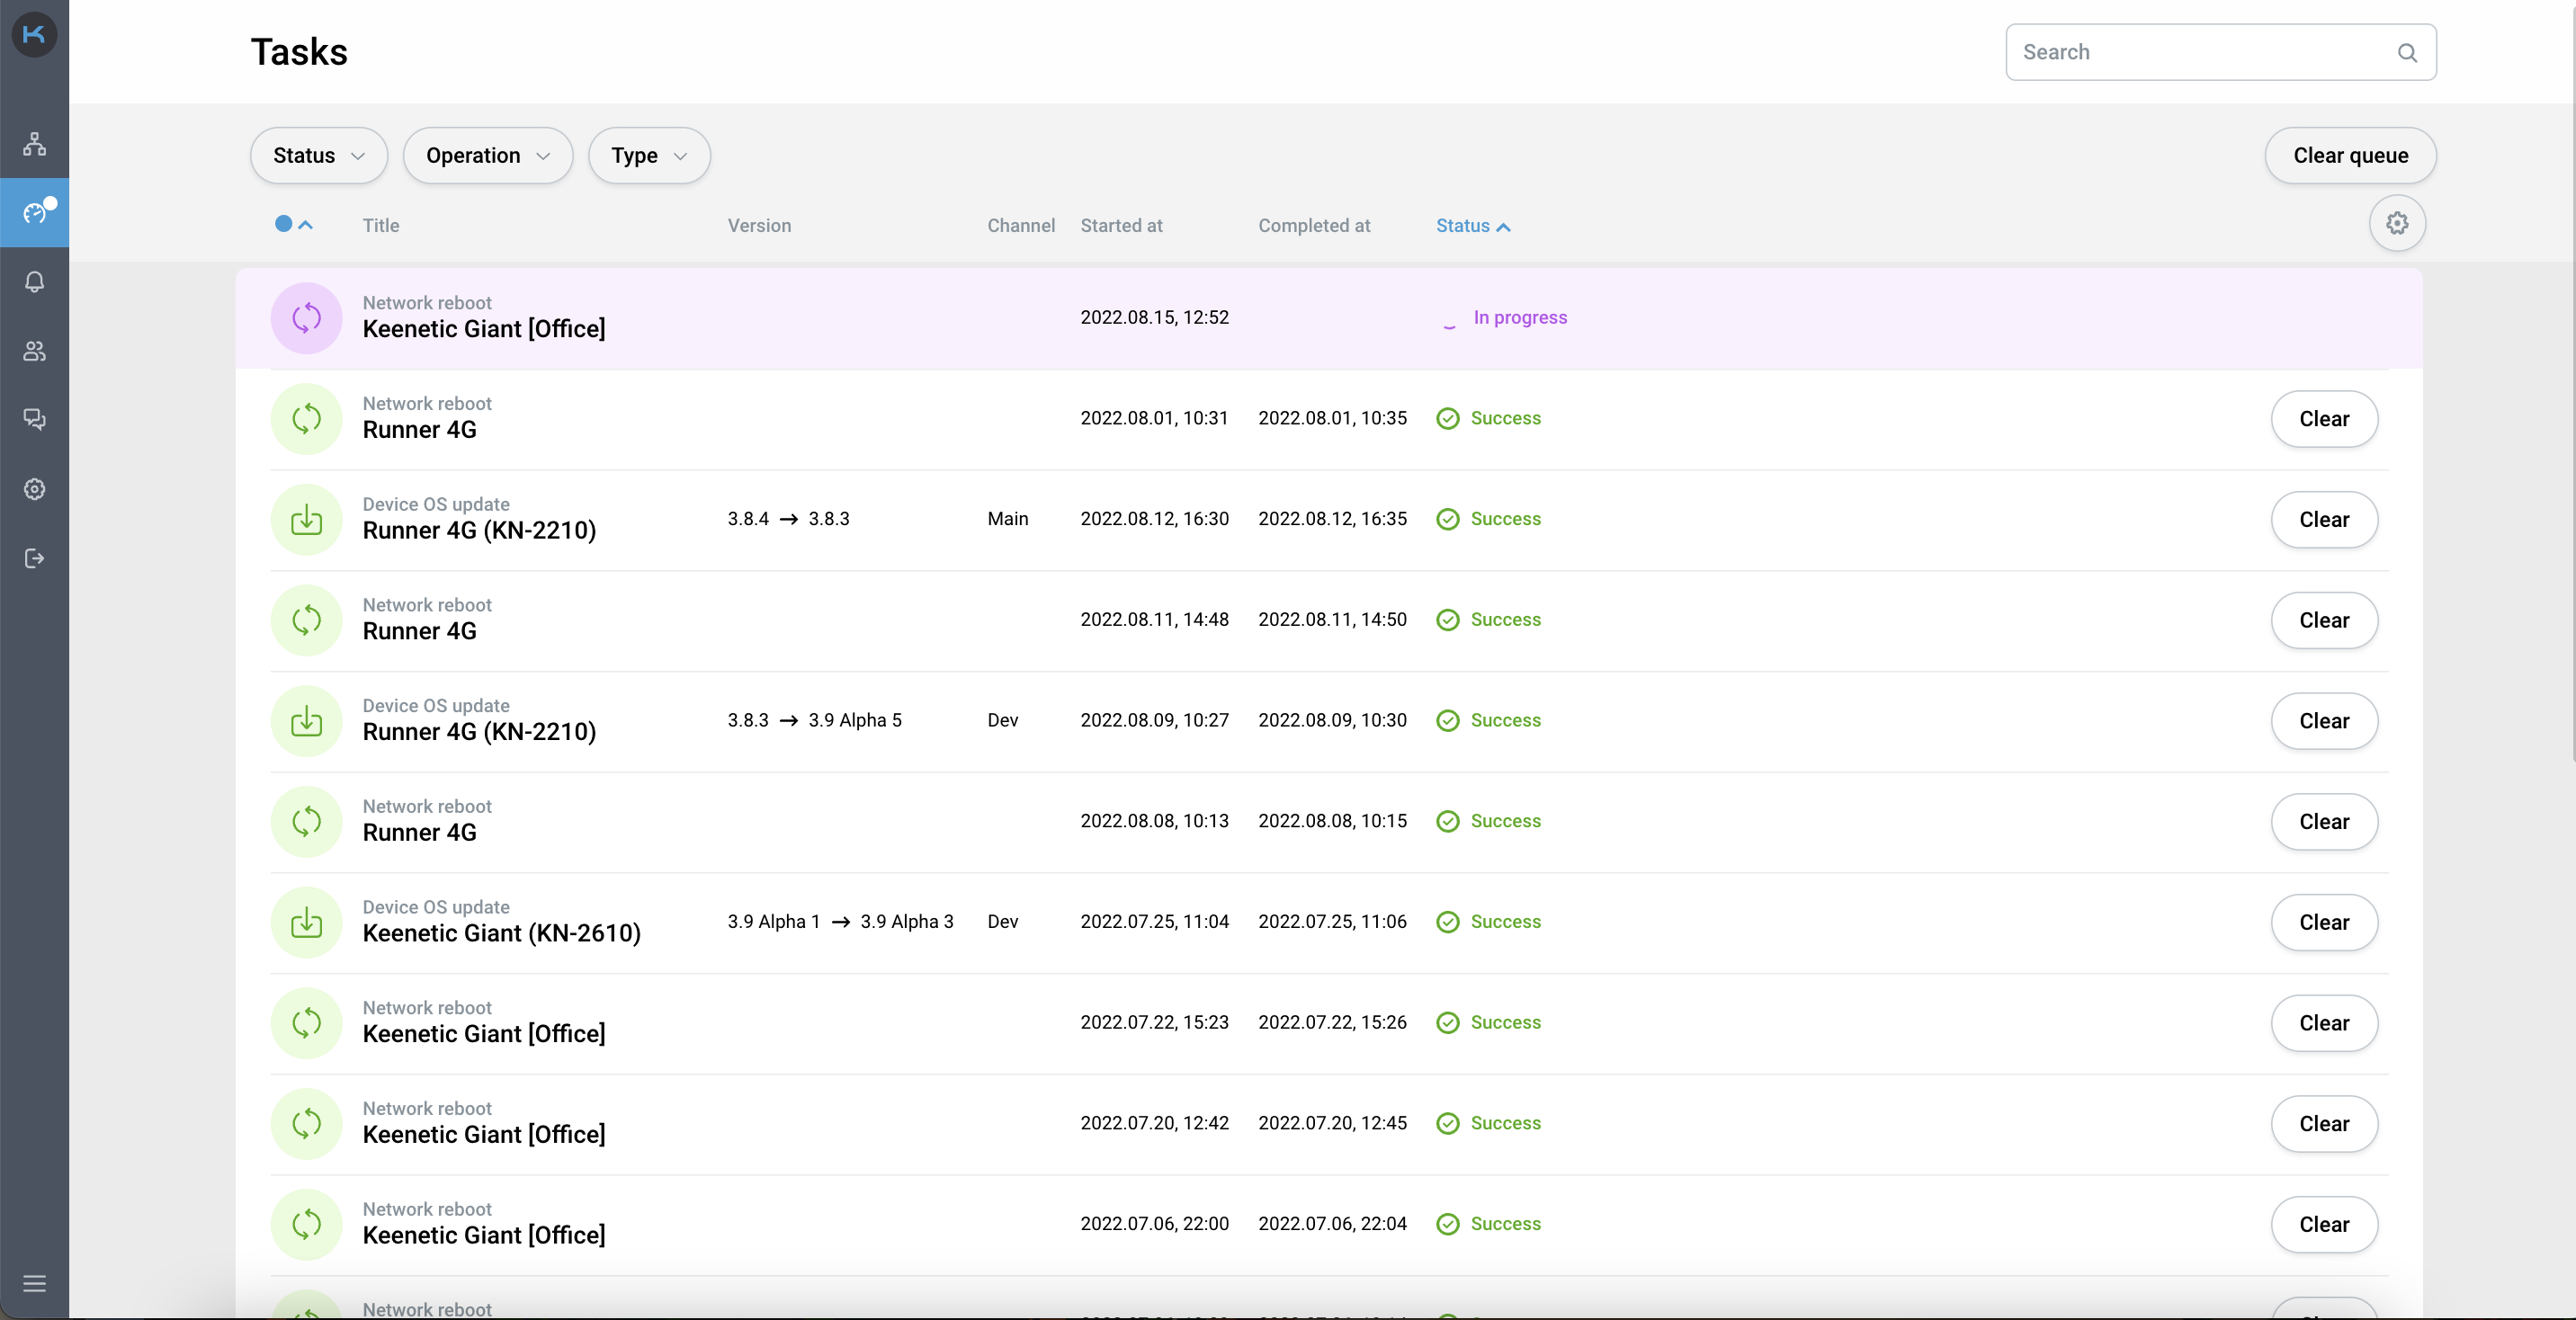Click started time 2022.08.15, 12:52
The image size is (2576, 1320).
tap(1154, 317)
